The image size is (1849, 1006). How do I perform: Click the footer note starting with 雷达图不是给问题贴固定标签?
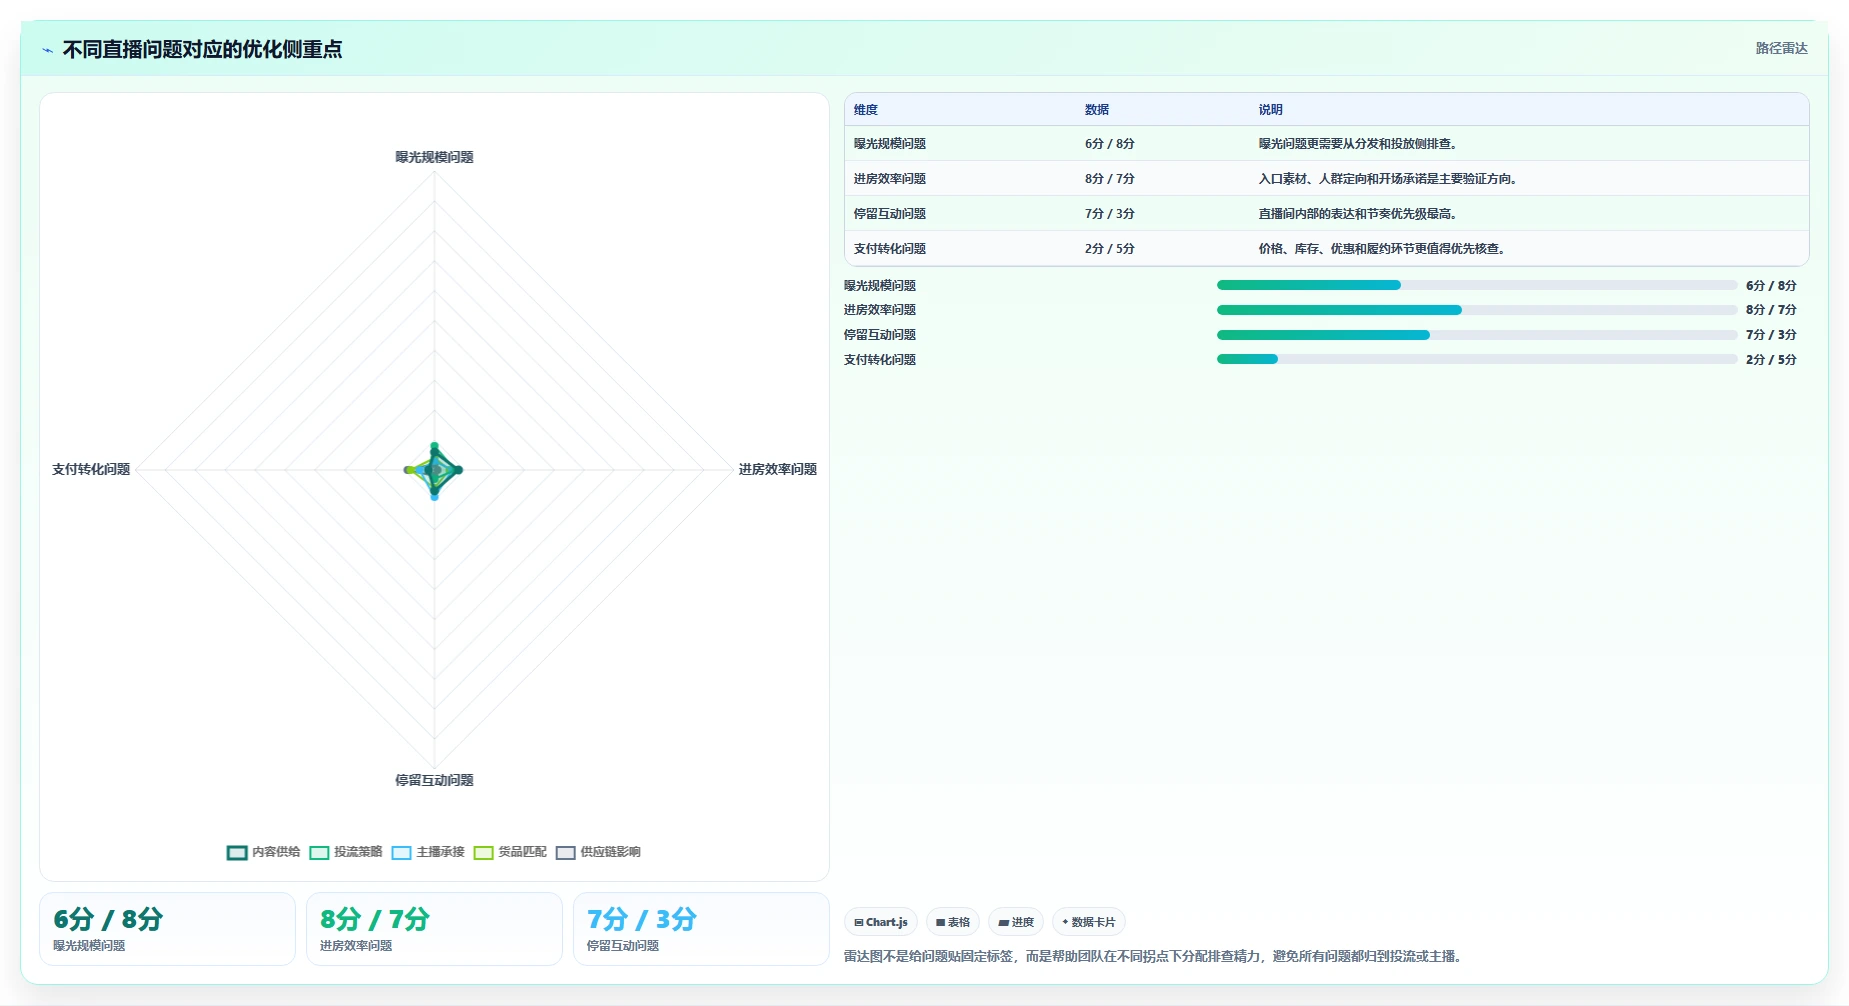point(1155,957)
